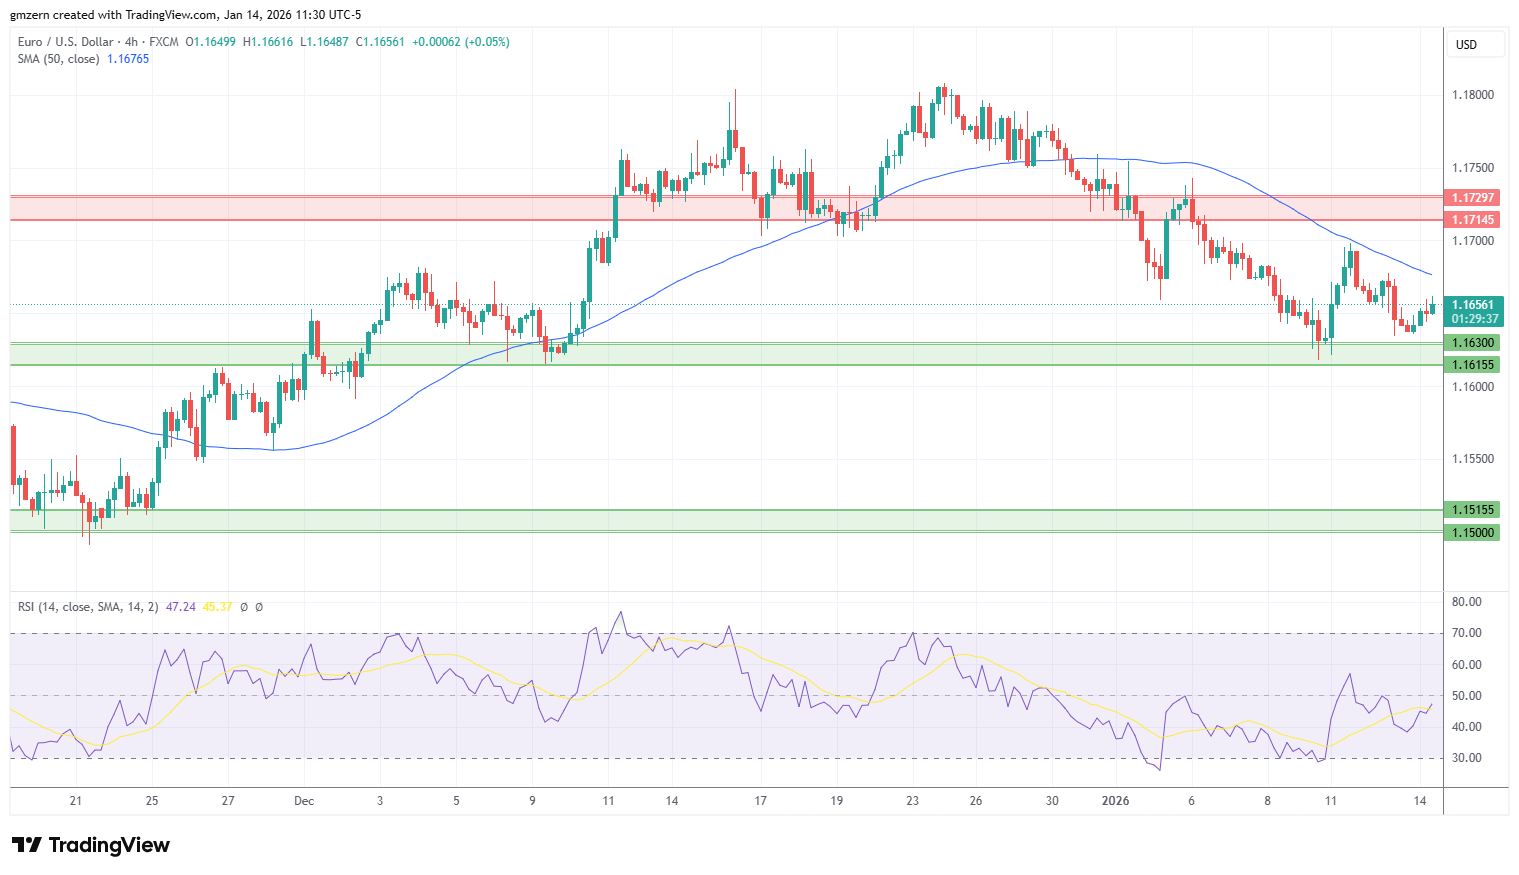The height and width of the screenshot is (875, 1519).
Task: Click the 17 date label on time axis
Action: (761, 801)
